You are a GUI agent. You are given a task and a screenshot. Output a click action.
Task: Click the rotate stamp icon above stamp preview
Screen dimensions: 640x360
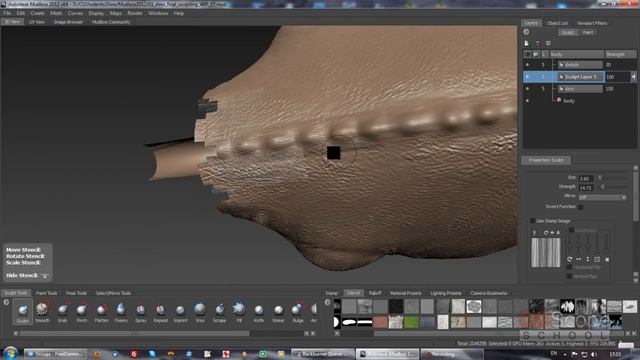pyautogui.click(x=546, y=233)
